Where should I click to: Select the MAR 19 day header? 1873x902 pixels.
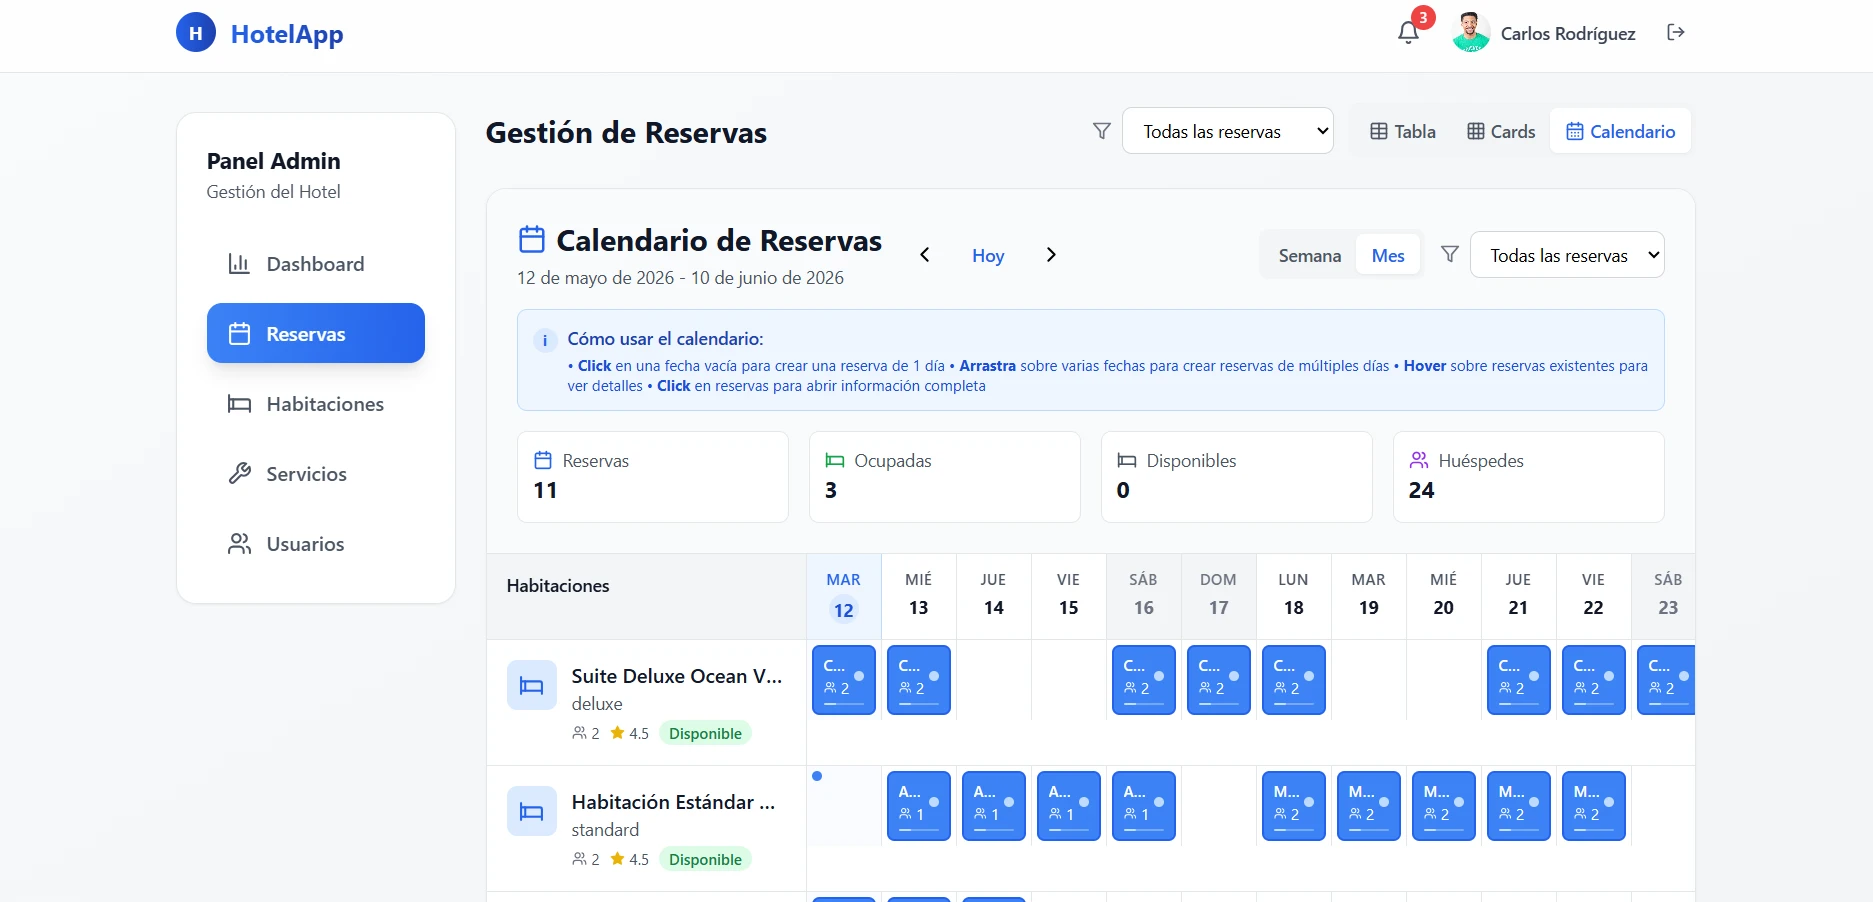coord(1369,596)
